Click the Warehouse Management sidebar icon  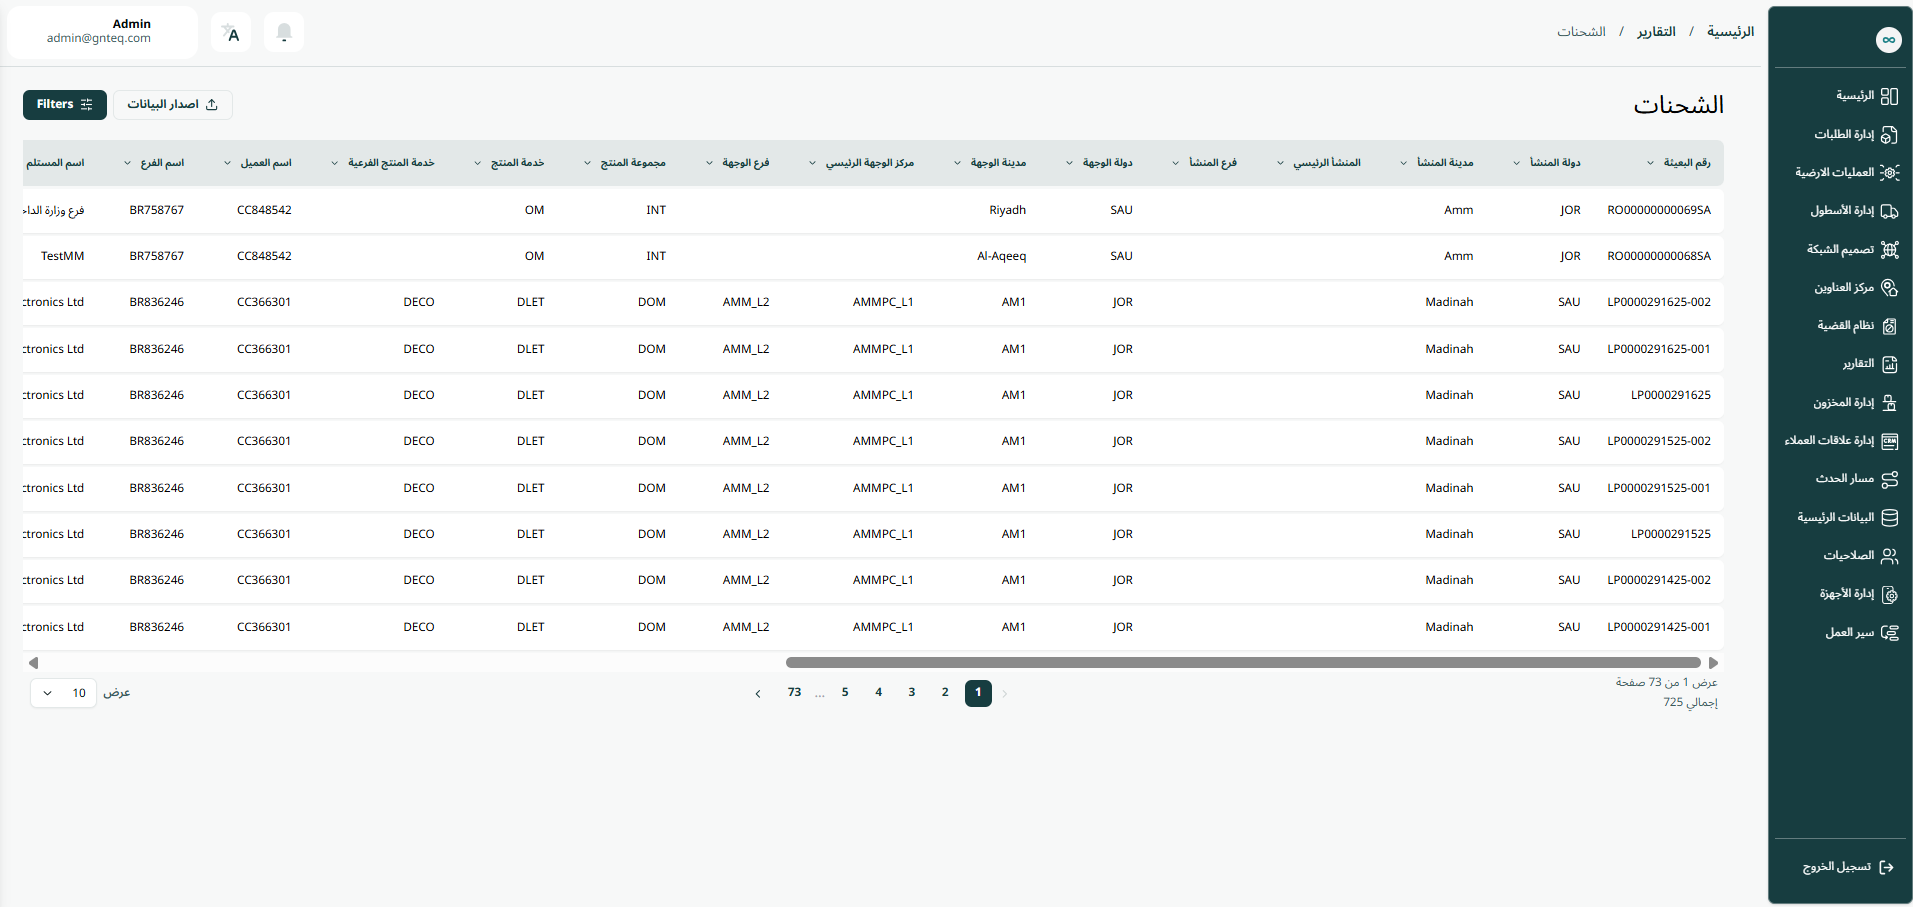1889,403
